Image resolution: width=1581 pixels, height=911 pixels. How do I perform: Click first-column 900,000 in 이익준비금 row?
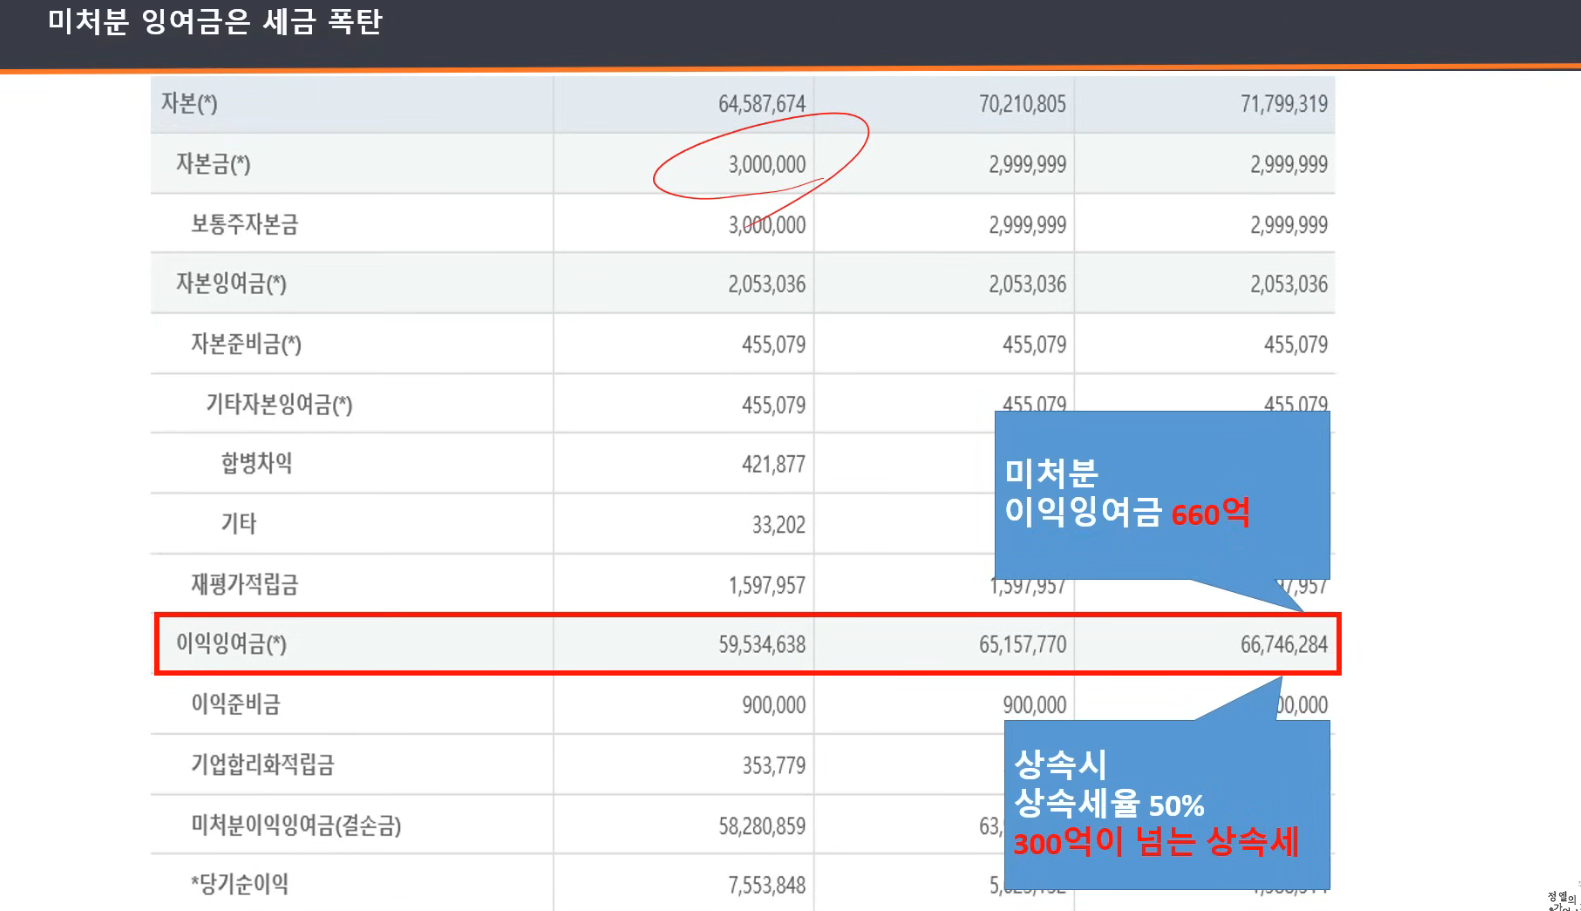pyautogui.click(x=773, y=705)
